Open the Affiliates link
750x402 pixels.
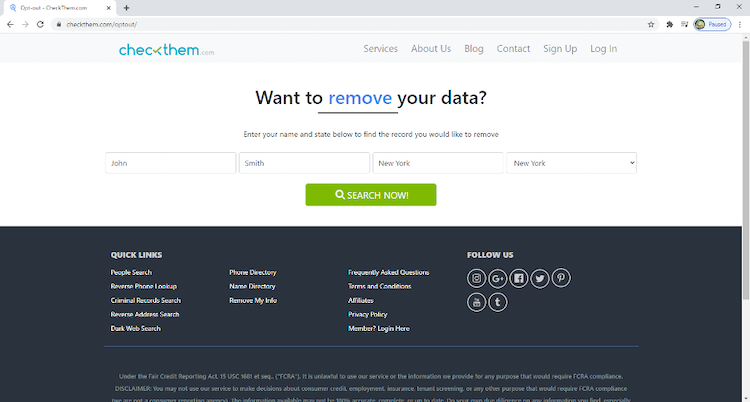(361, 301)
